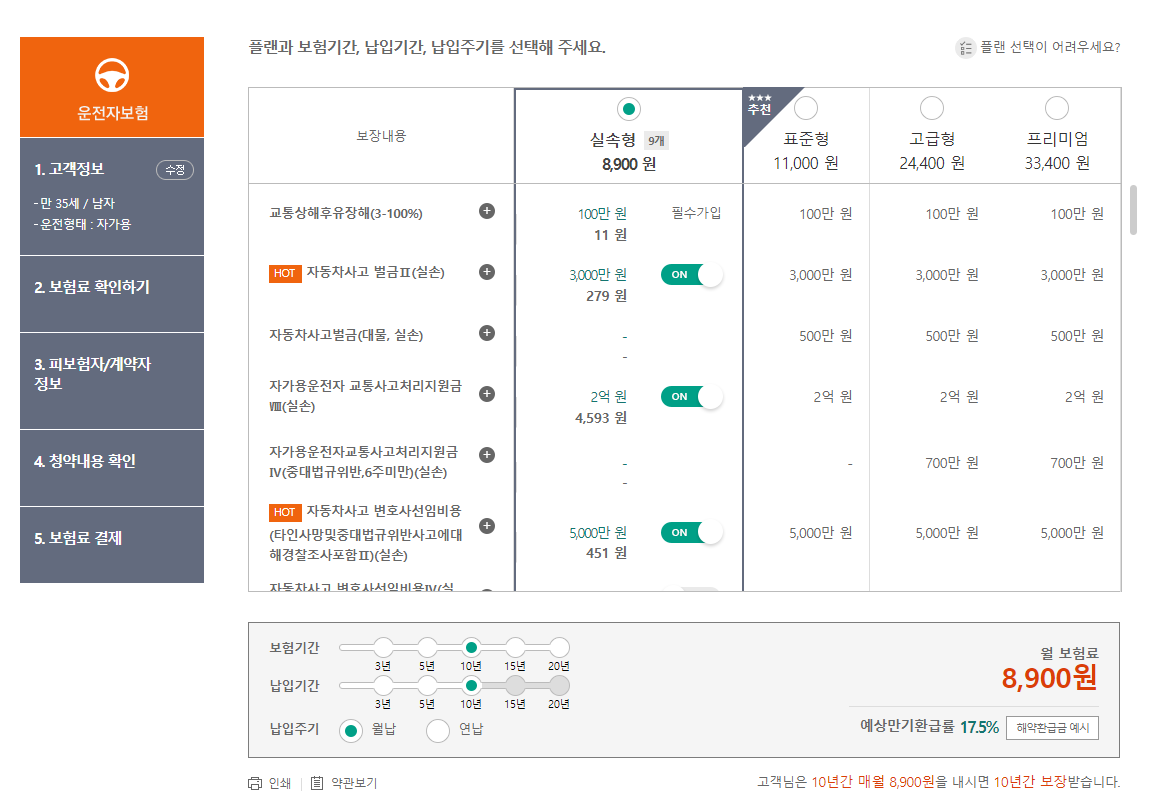Viewport: 1151px width, 808px height.
Task: Click the 표준형 11,000 원 price
Action: pos(806,164)
